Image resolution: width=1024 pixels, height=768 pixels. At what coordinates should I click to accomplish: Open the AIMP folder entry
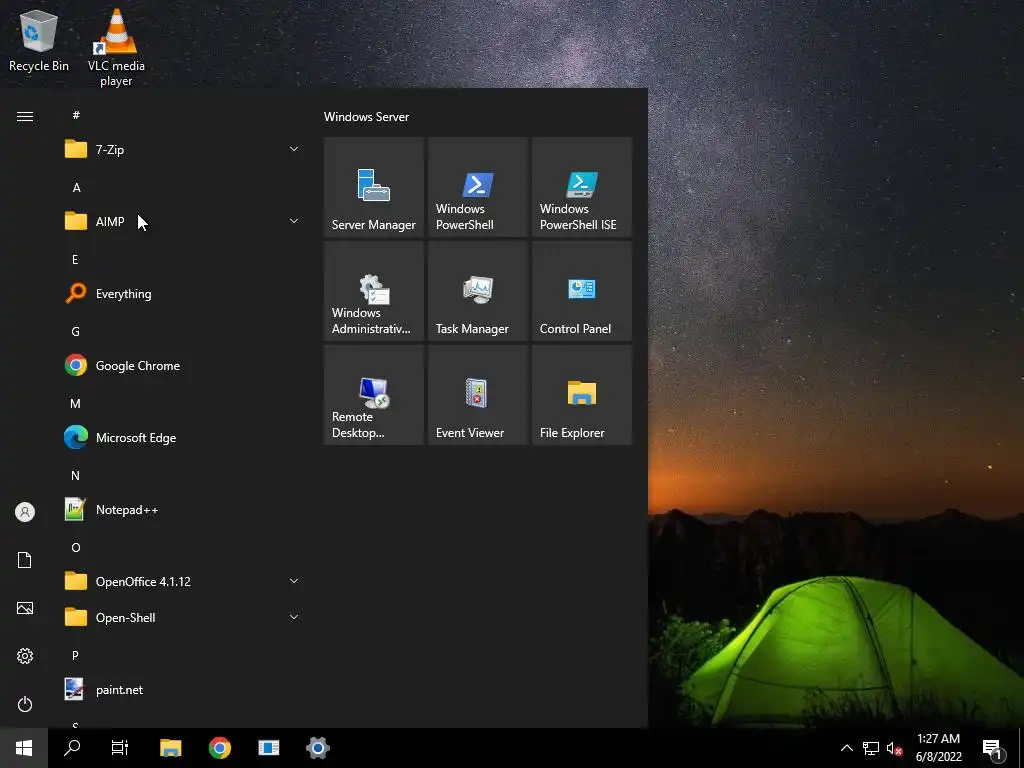(182, 221)
